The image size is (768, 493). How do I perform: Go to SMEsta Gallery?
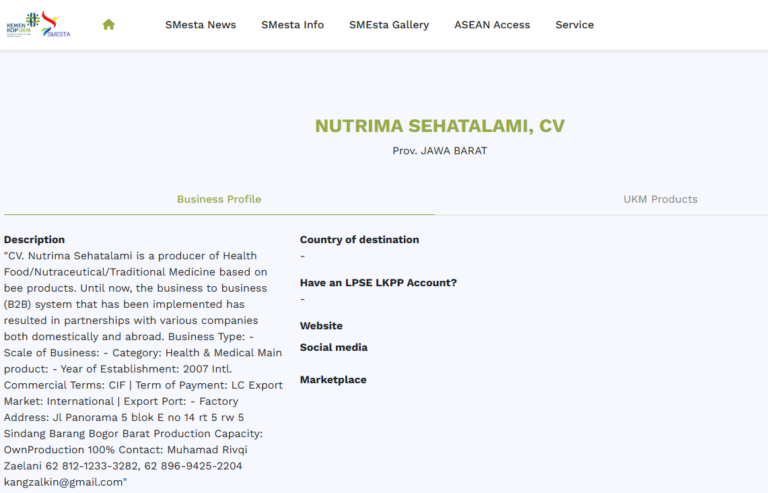pyautogui.click(x=389, y=25)
